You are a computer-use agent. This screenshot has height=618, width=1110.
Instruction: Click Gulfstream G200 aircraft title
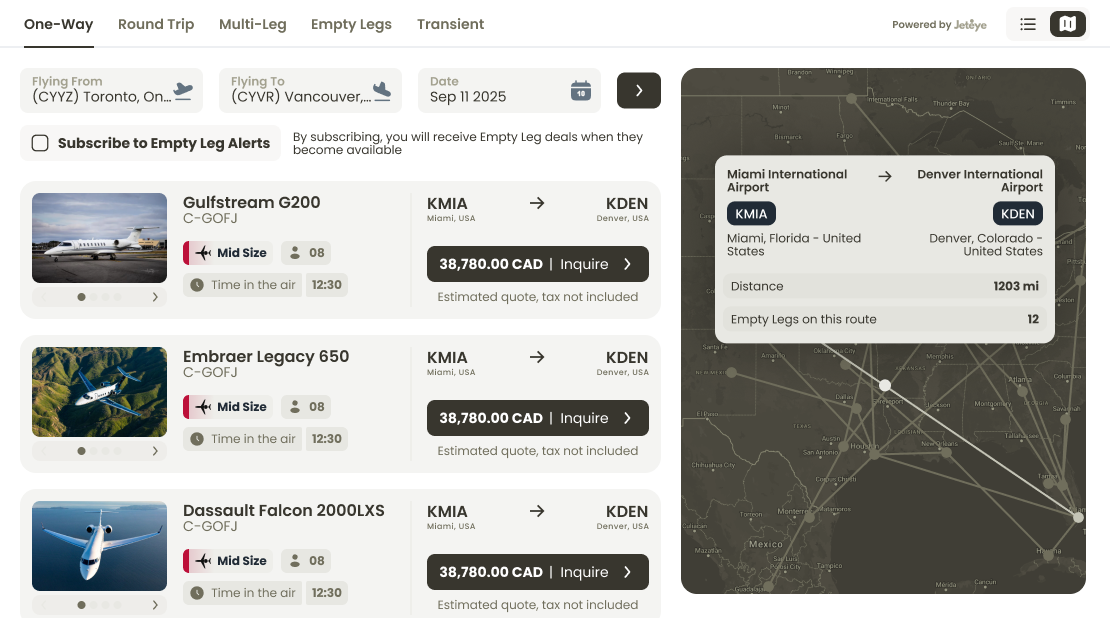pos(251,202)
